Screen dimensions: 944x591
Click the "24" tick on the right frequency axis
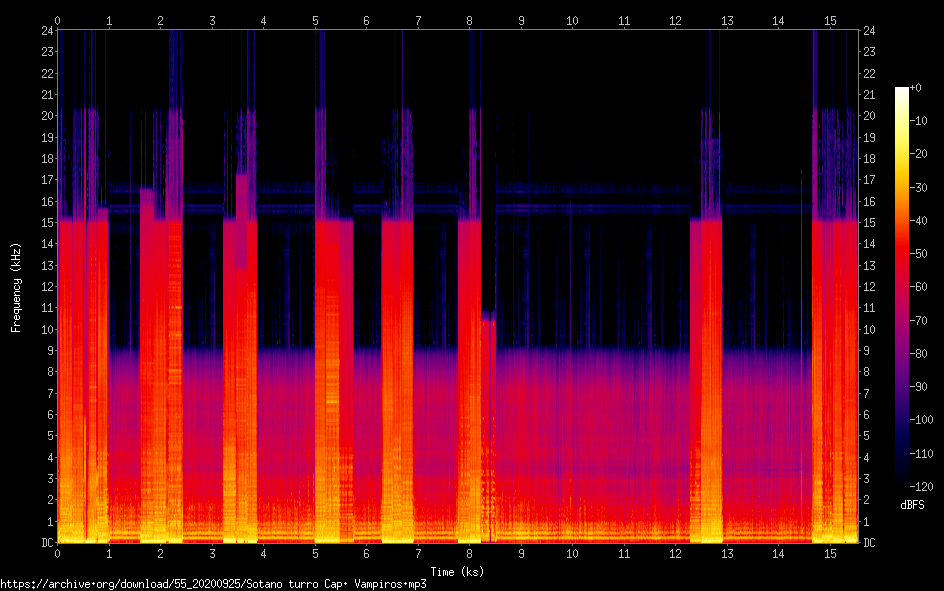[869, 31]
